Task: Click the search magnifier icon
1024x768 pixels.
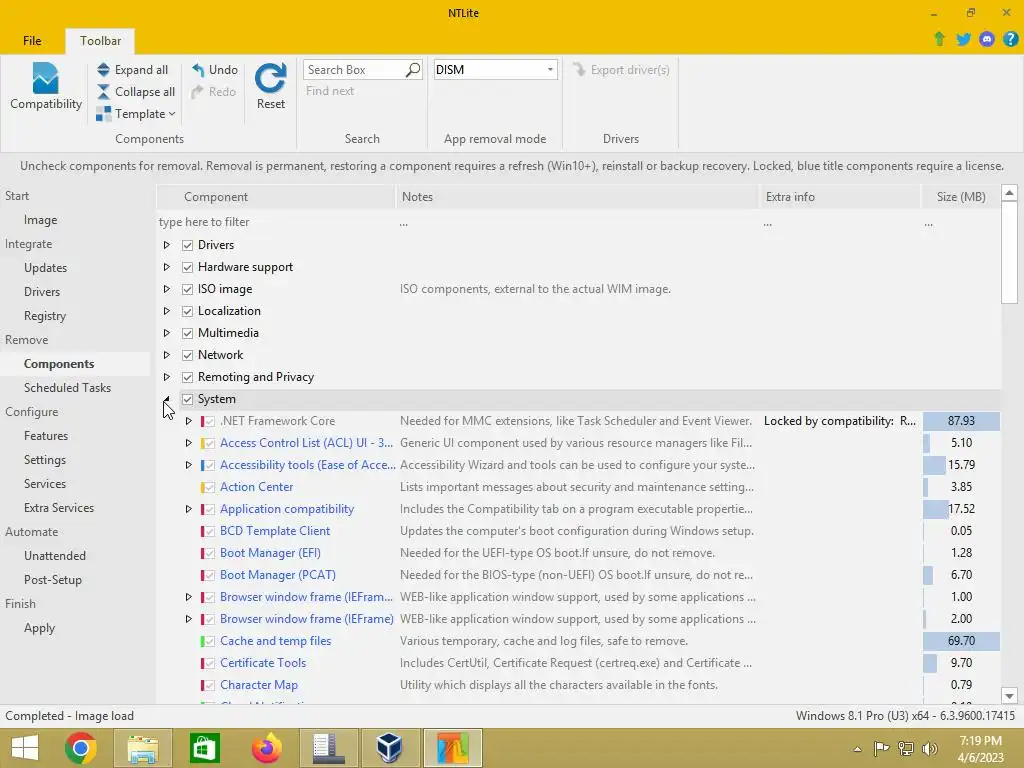Action: (412, 70)
